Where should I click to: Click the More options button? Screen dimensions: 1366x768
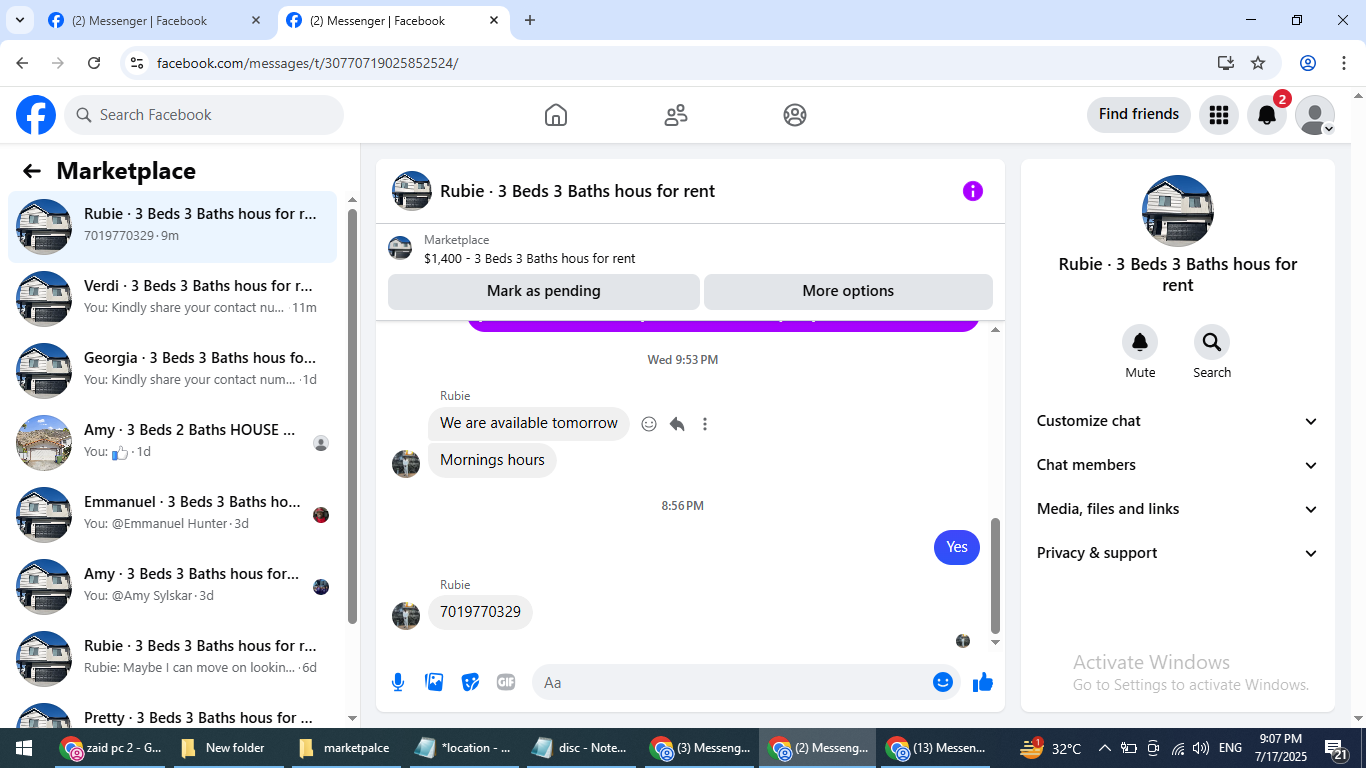pos(848,291)
